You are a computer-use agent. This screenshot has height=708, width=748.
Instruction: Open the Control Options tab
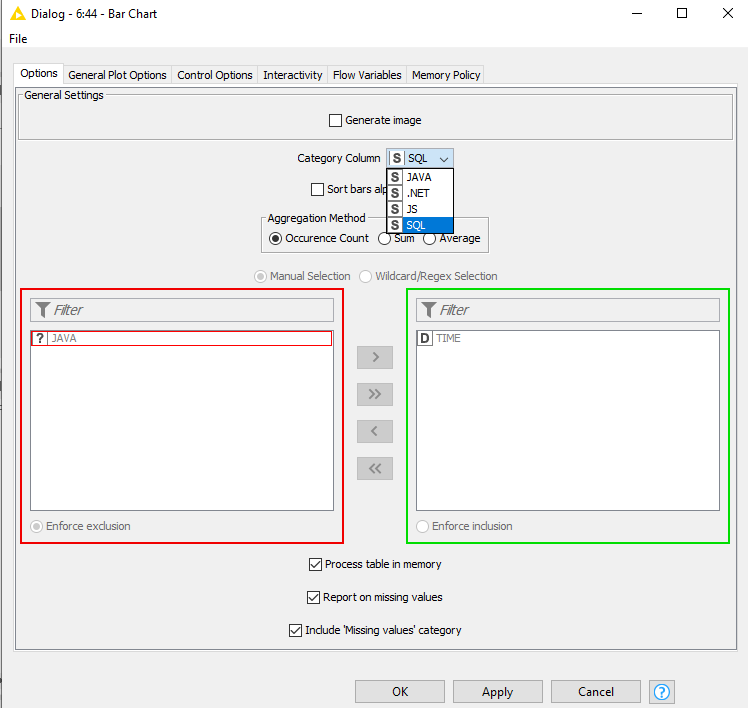tap(215, 75)
